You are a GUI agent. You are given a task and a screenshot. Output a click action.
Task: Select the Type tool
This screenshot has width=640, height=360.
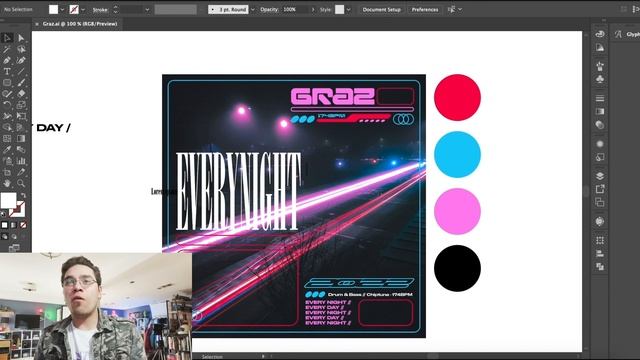7,71
